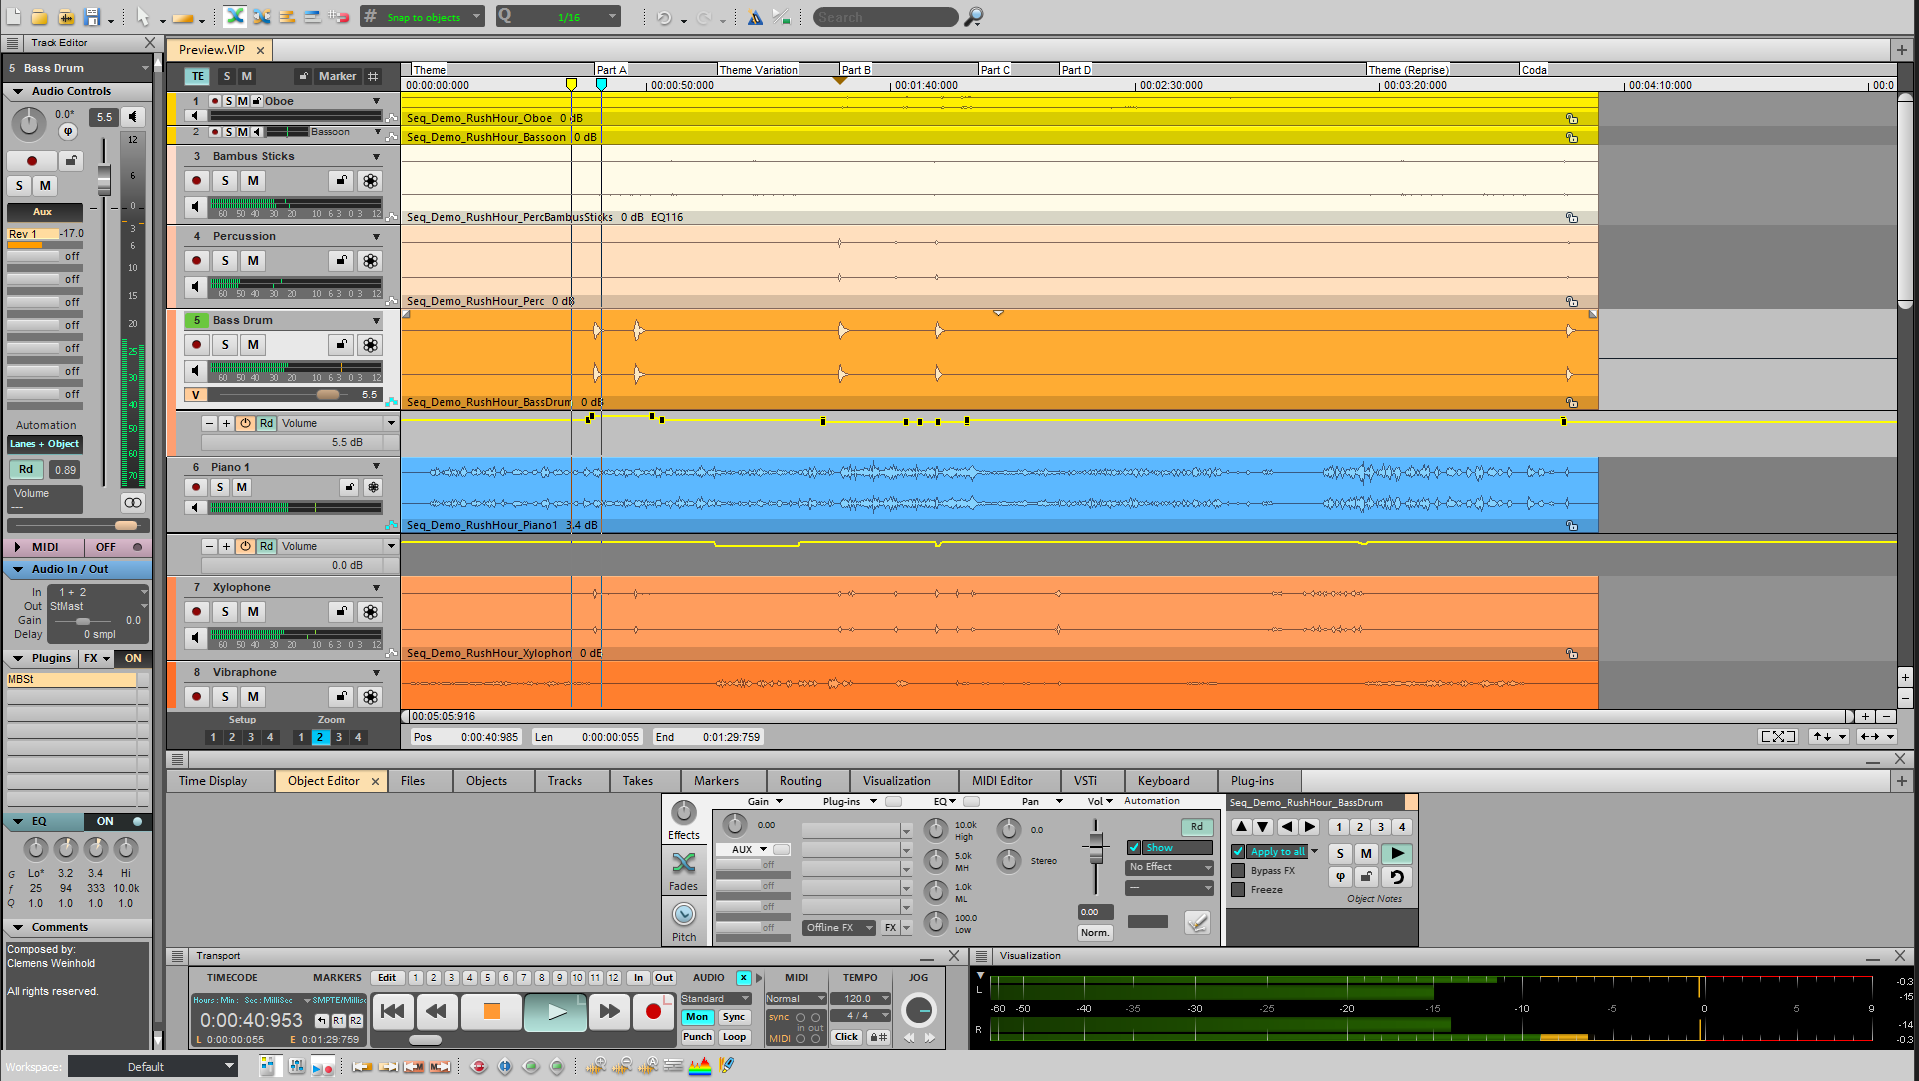The width and height of the screenshot is (1919, 1081).
Task: Open the spectrum visualization icon in bottom toolbar
Action: pyautogui.click(x=700, y=1067)
